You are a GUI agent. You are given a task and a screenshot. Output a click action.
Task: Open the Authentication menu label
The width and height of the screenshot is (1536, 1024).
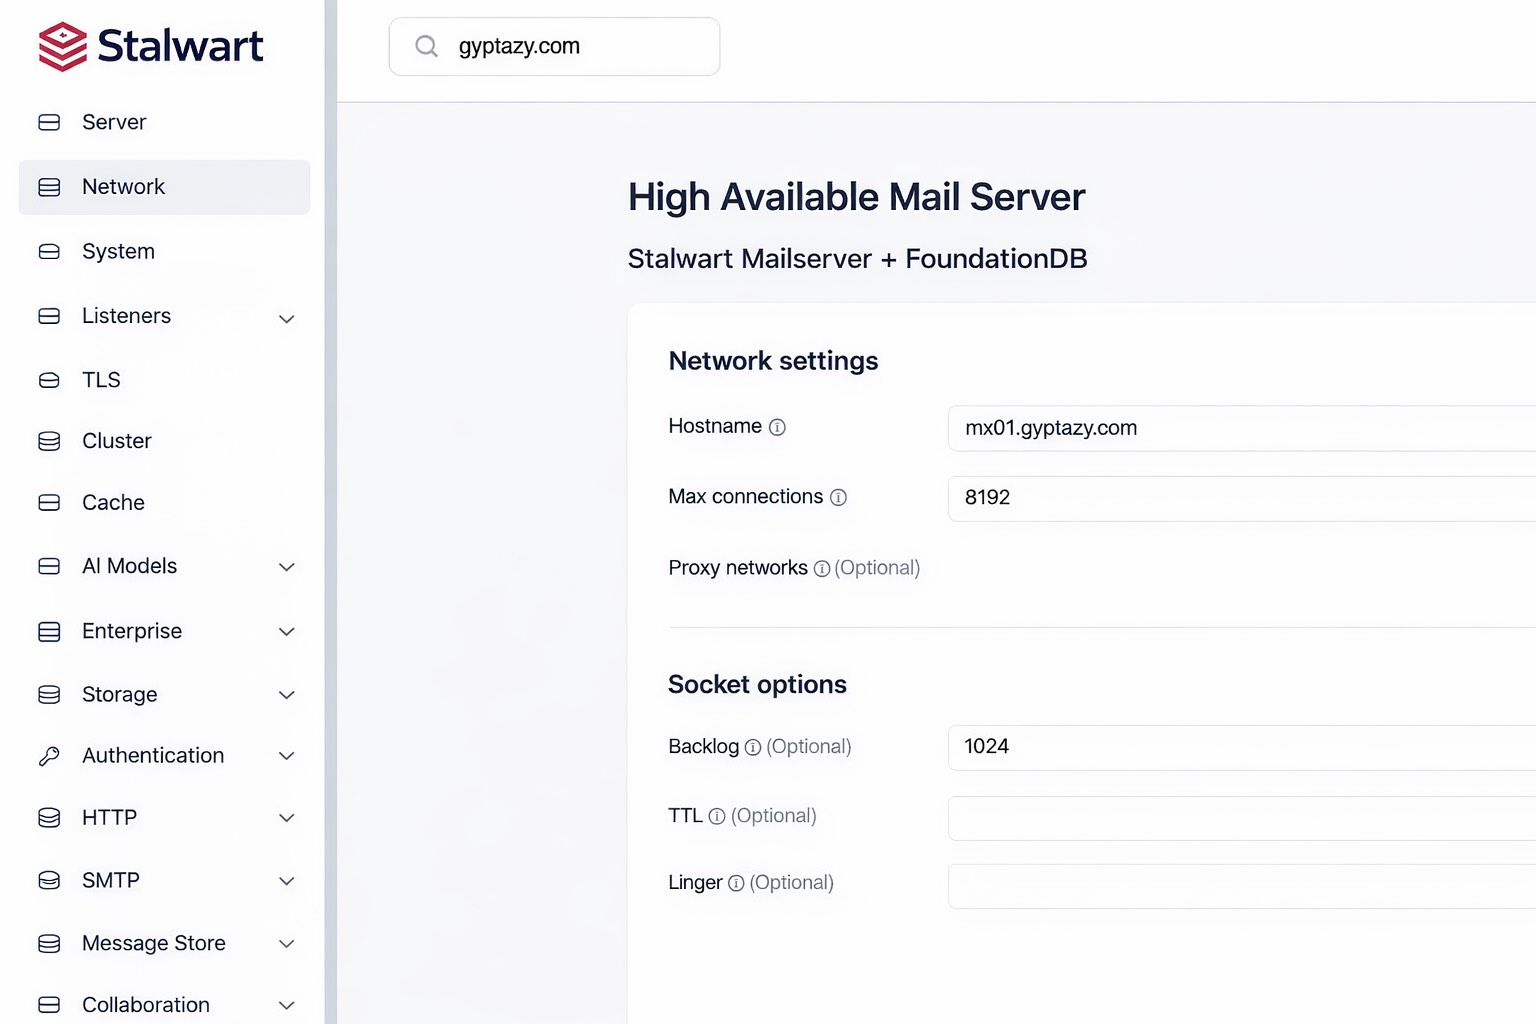tap(153, 756)
